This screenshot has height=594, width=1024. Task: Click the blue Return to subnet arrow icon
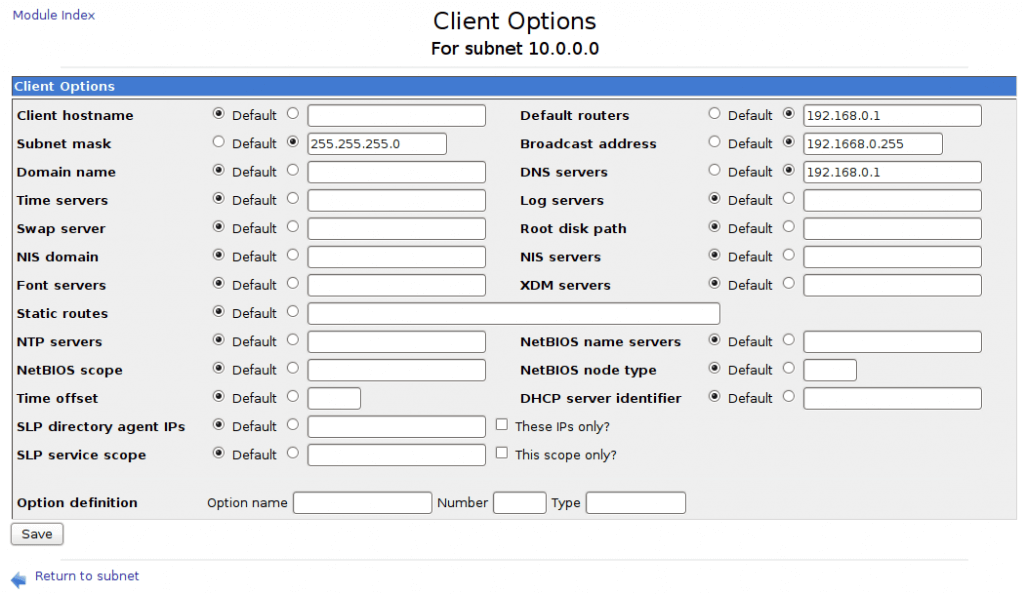19,578
